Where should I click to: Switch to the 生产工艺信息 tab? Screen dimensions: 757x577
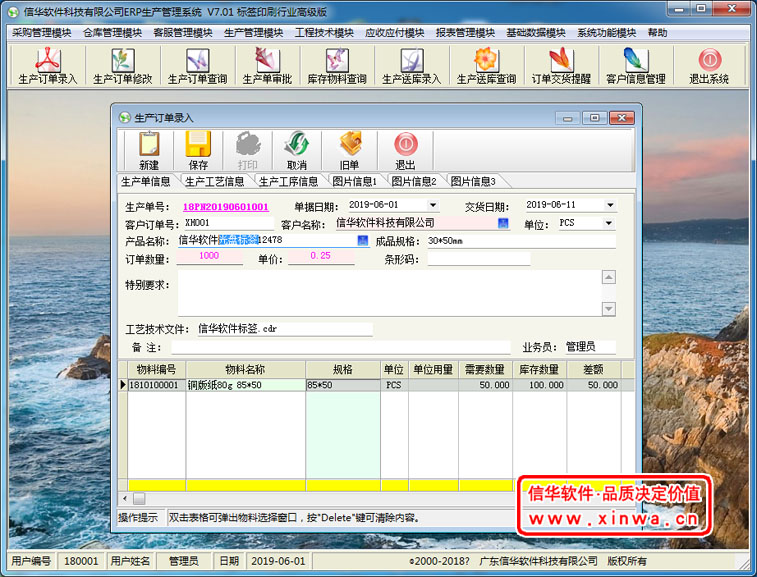(x=214, y=182)
